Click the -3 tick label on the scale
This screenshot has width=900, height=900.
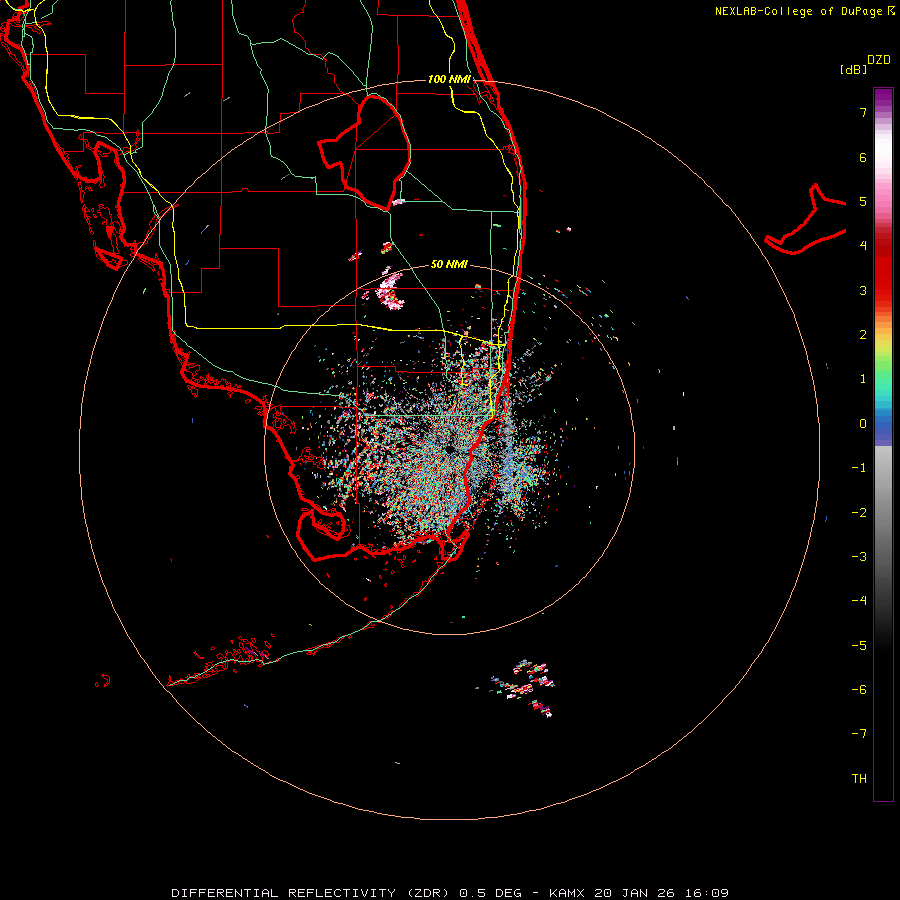click(859, 557)
